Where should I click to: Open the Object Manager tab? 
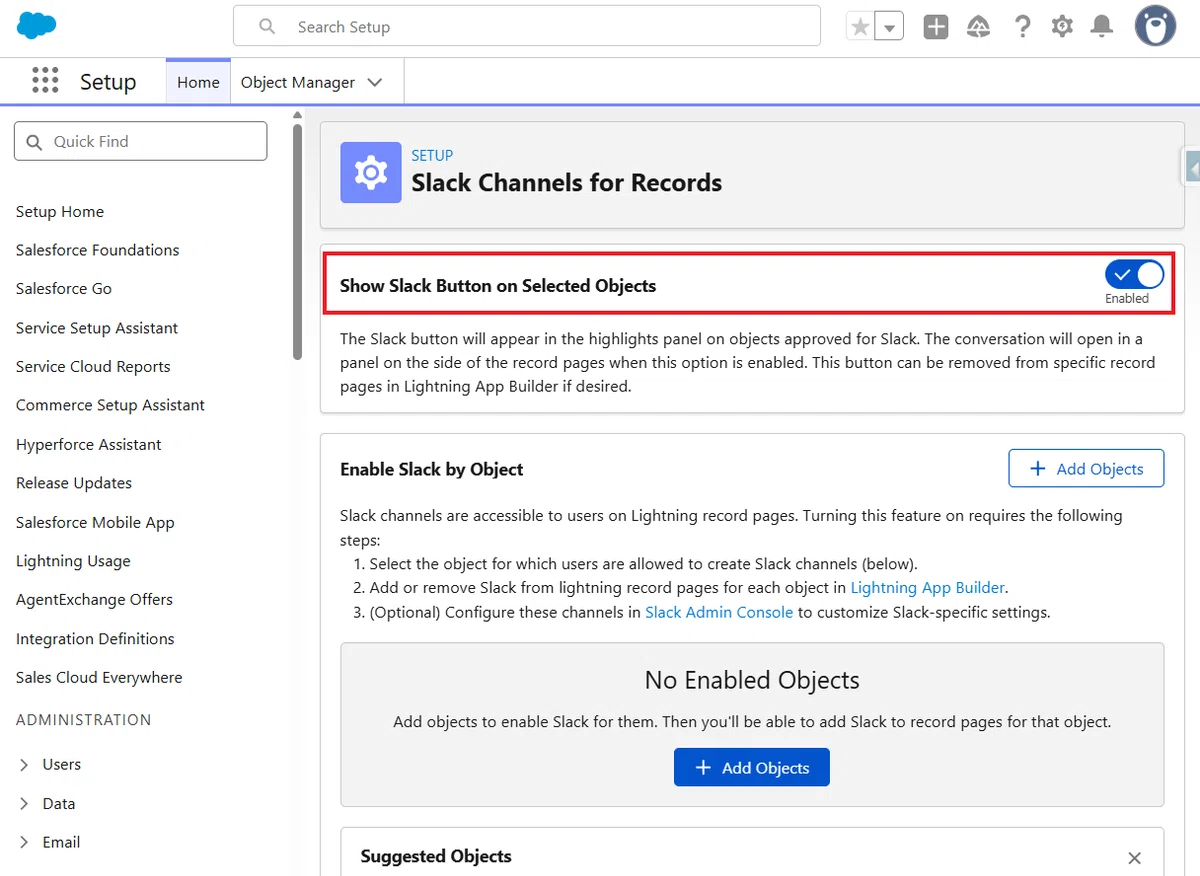click(298, 82)
